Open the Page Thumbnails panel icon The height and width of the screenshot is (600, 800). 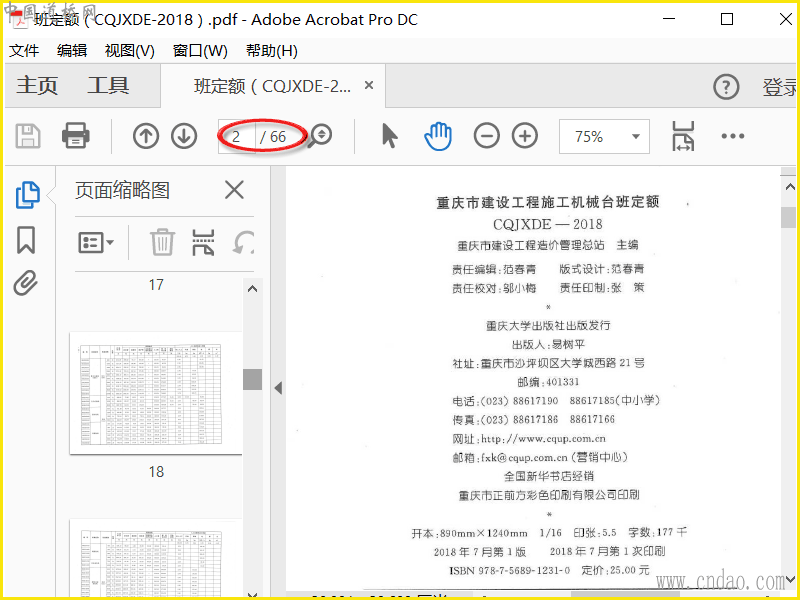coord(27,195)
